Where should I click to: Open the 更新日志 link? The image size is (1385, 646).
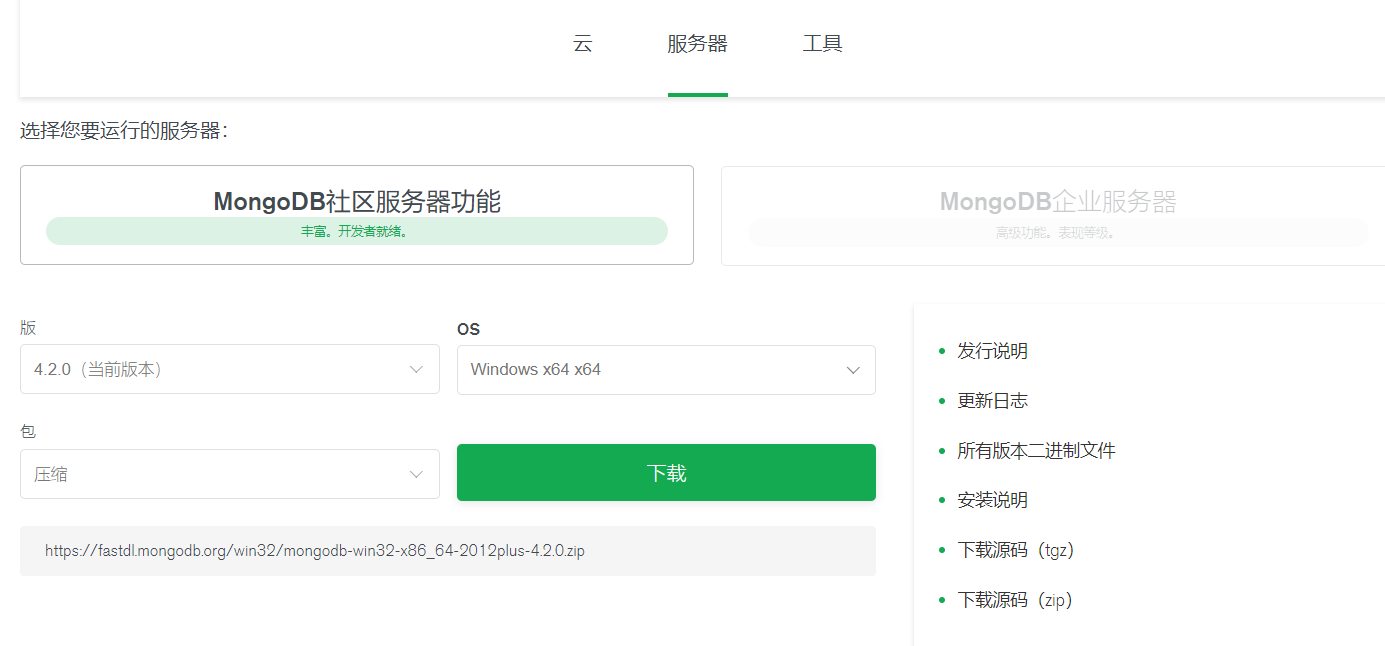click(x=992, y=401)
